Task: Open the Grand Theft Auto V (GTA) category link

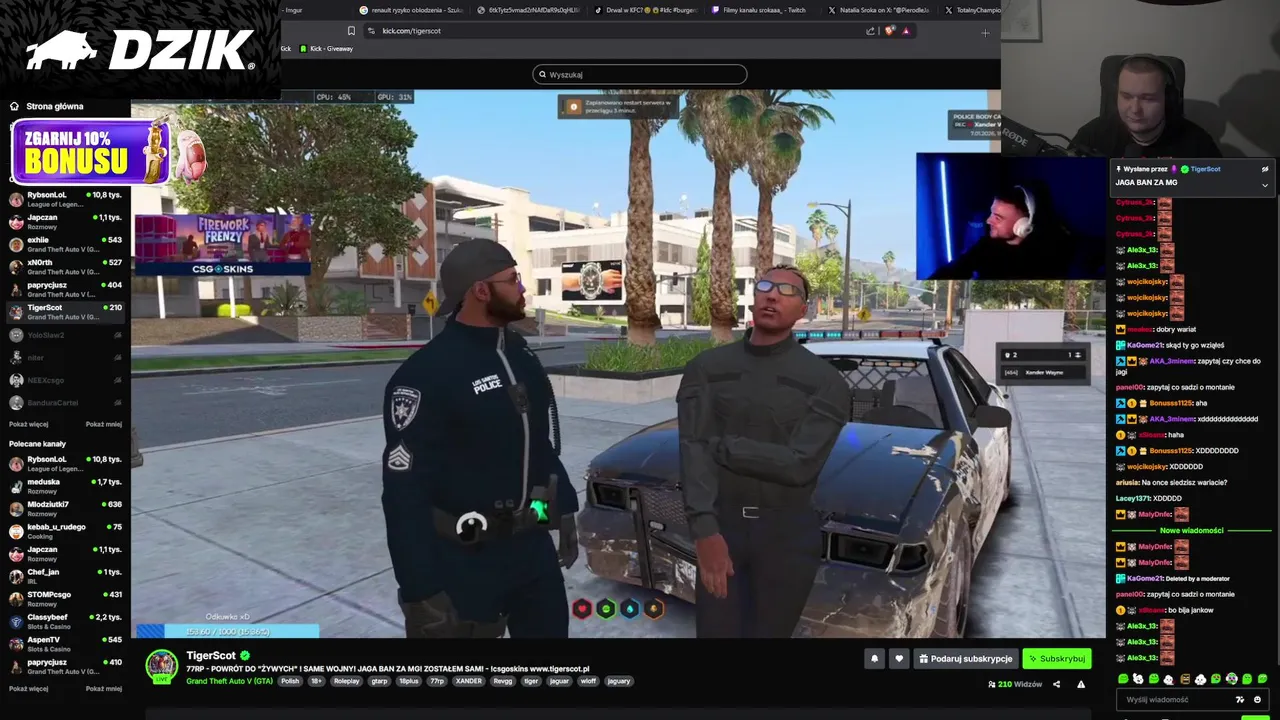Action: click(x=229, y=681)
